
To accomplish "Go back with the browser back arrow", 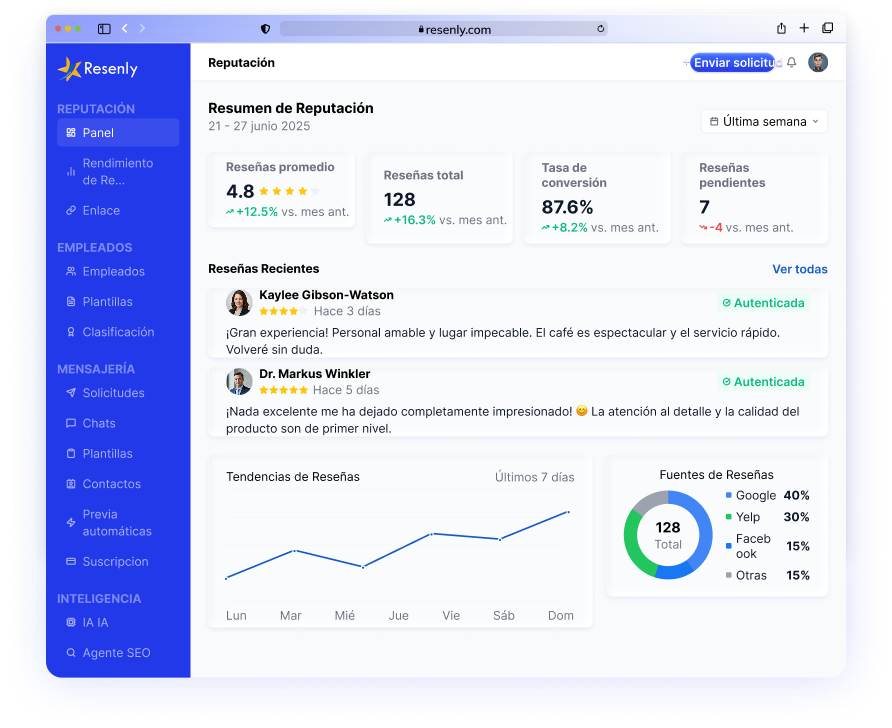I will (125, 28).
